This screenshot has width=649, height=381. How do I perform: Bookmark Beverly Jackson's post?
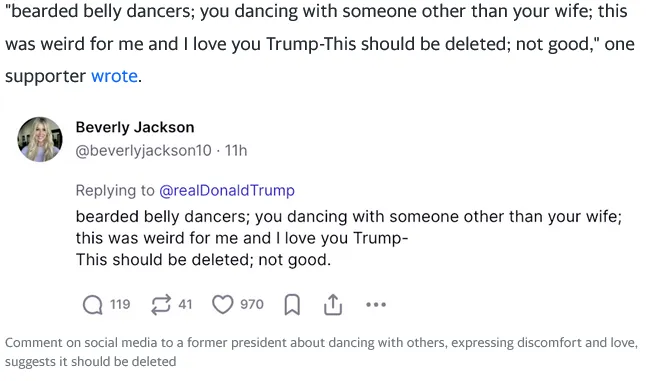click(292, 305)
